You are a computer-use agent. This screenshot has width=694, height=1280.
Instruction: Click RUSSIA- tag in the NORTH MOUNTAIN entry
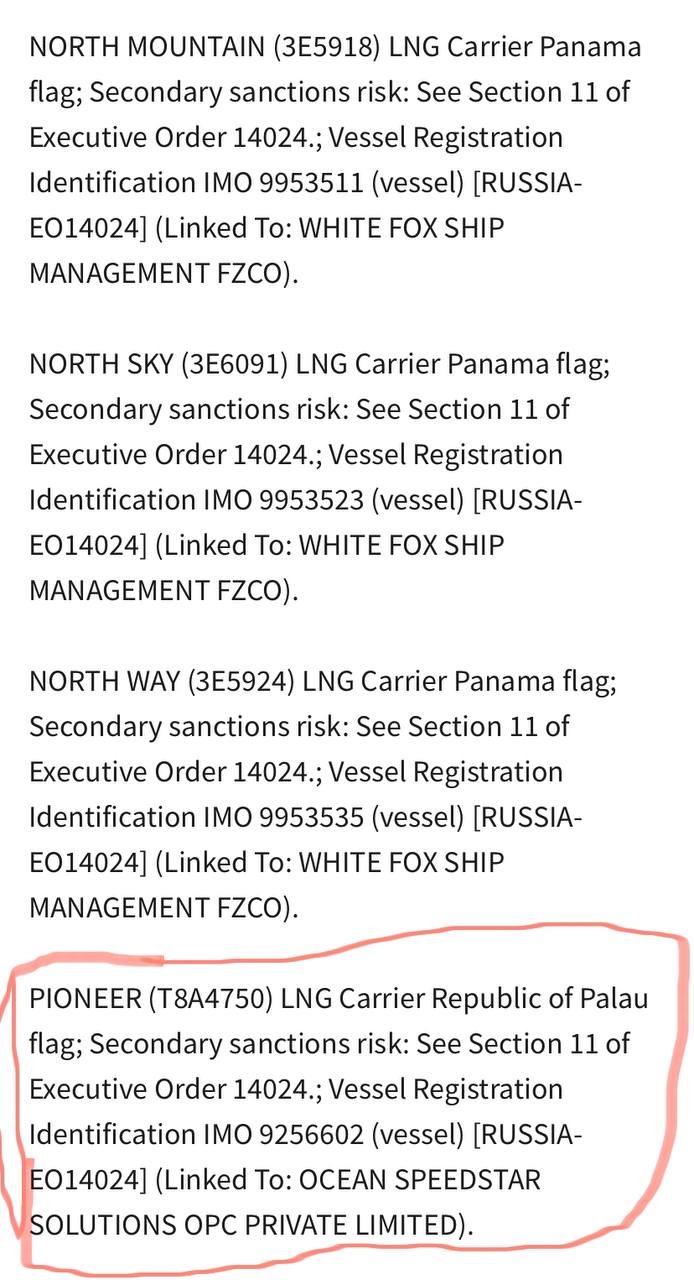pos(527,183)
